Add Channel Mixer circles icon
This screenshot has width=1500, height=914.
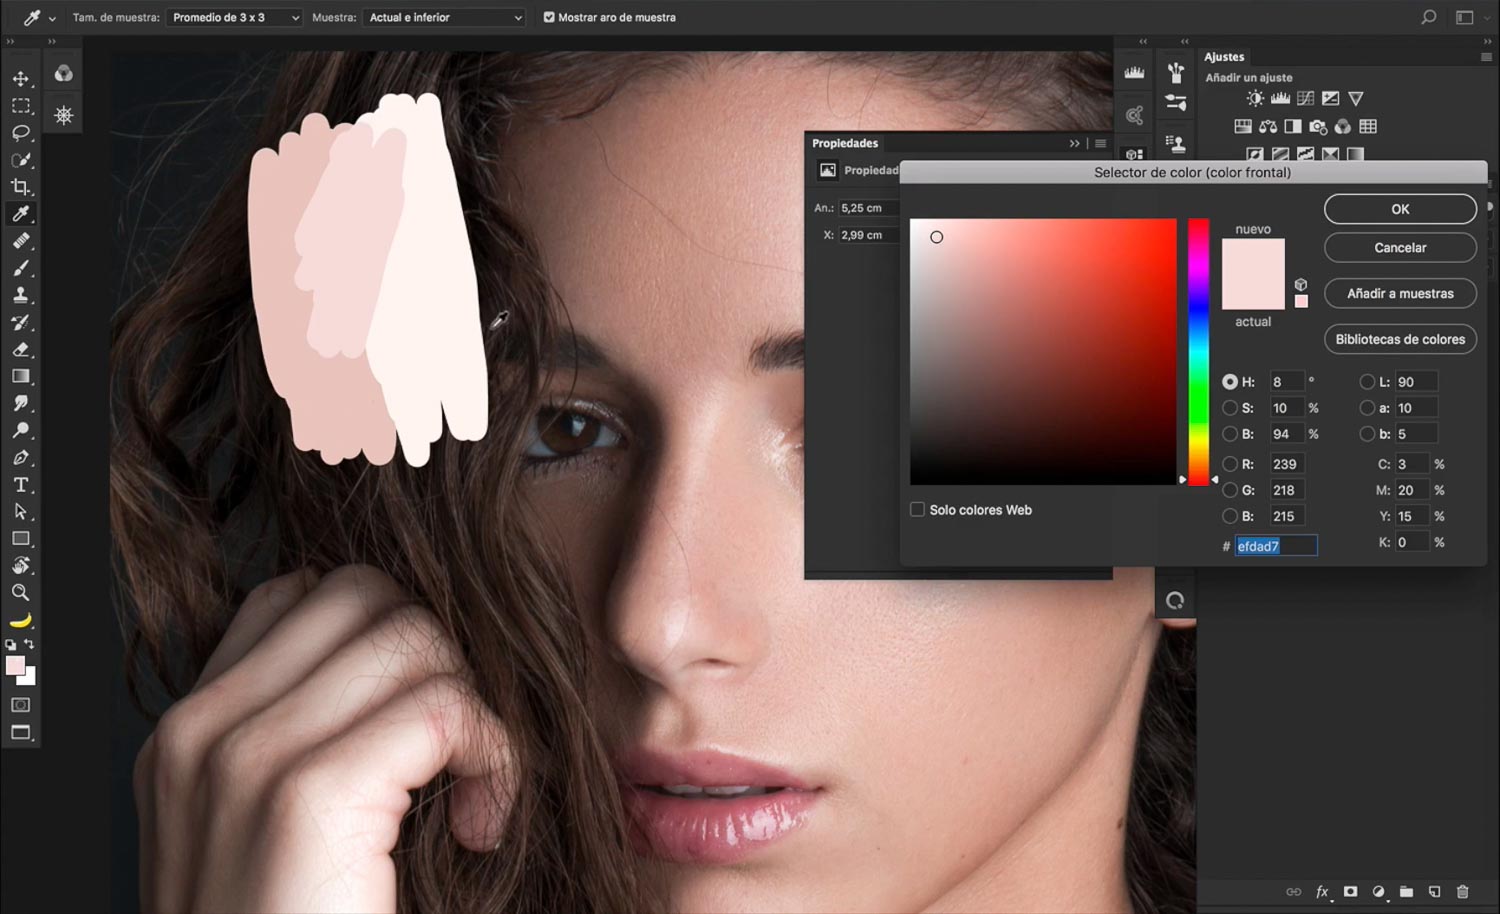click(x=1343, y=126)
